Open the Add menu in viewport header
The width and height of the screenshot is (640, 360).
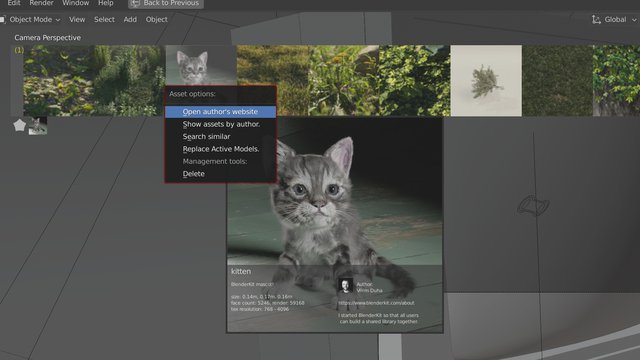(130, 20)
